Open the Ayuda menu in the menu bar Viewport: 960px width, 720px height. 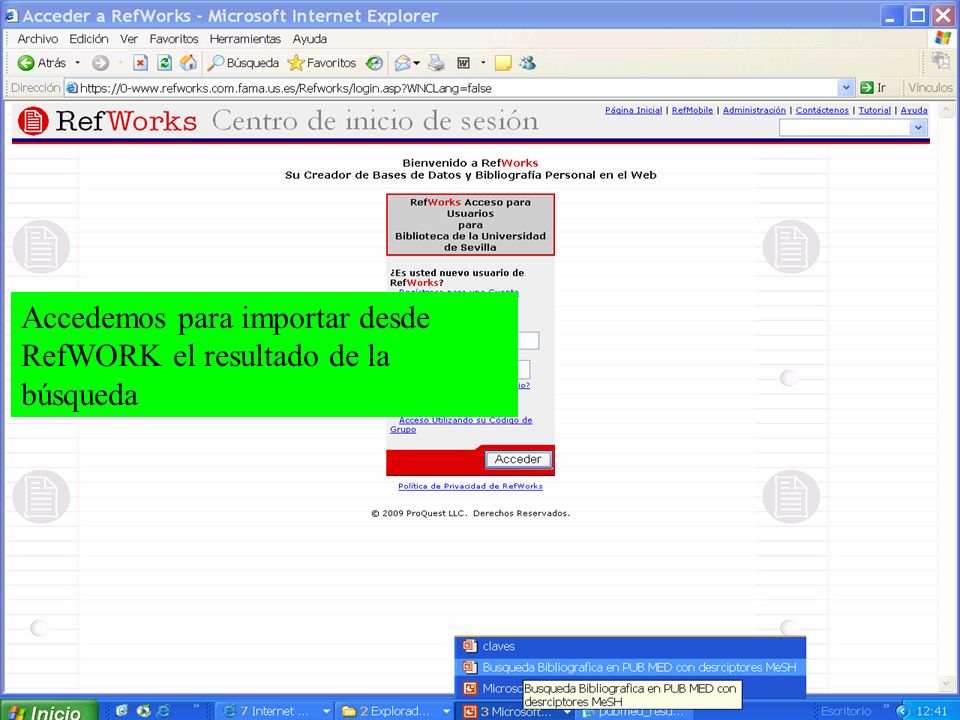(309, 39)
